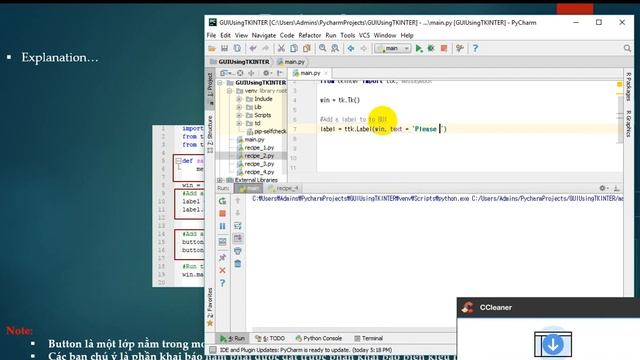
Task: Open Project panel gear settings dropdown
Action: [x=267, y=73]
